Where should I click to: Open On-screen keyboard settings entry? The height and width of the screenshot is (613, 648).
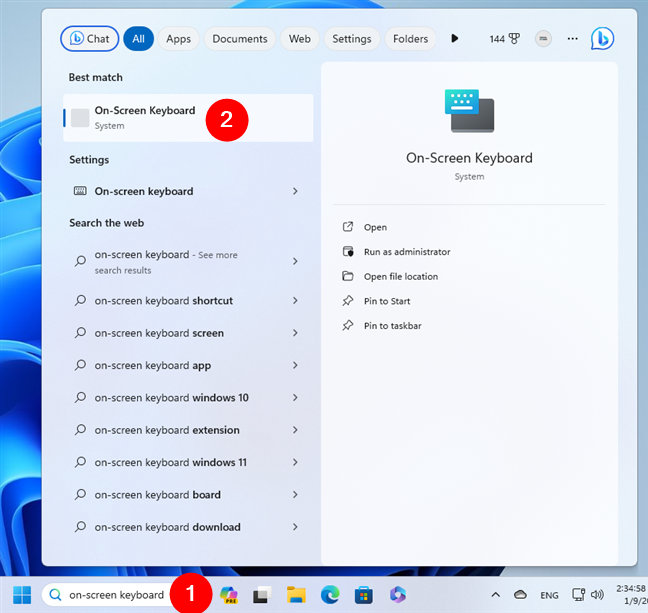tap(188, 191)
